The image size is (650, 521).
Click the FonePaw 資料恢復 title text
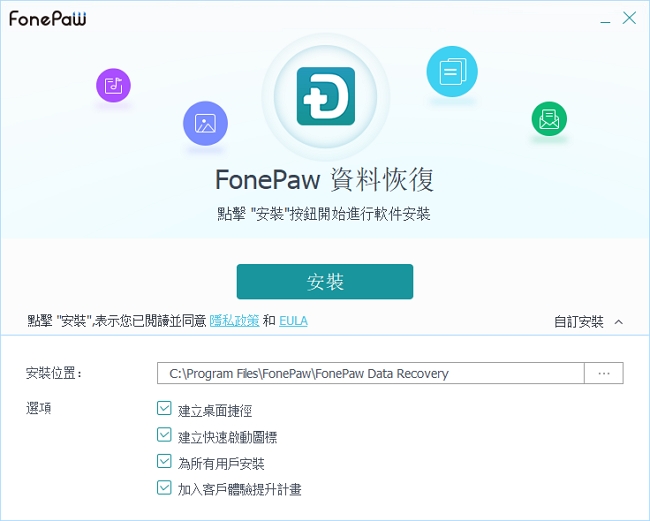click(325, 180)
